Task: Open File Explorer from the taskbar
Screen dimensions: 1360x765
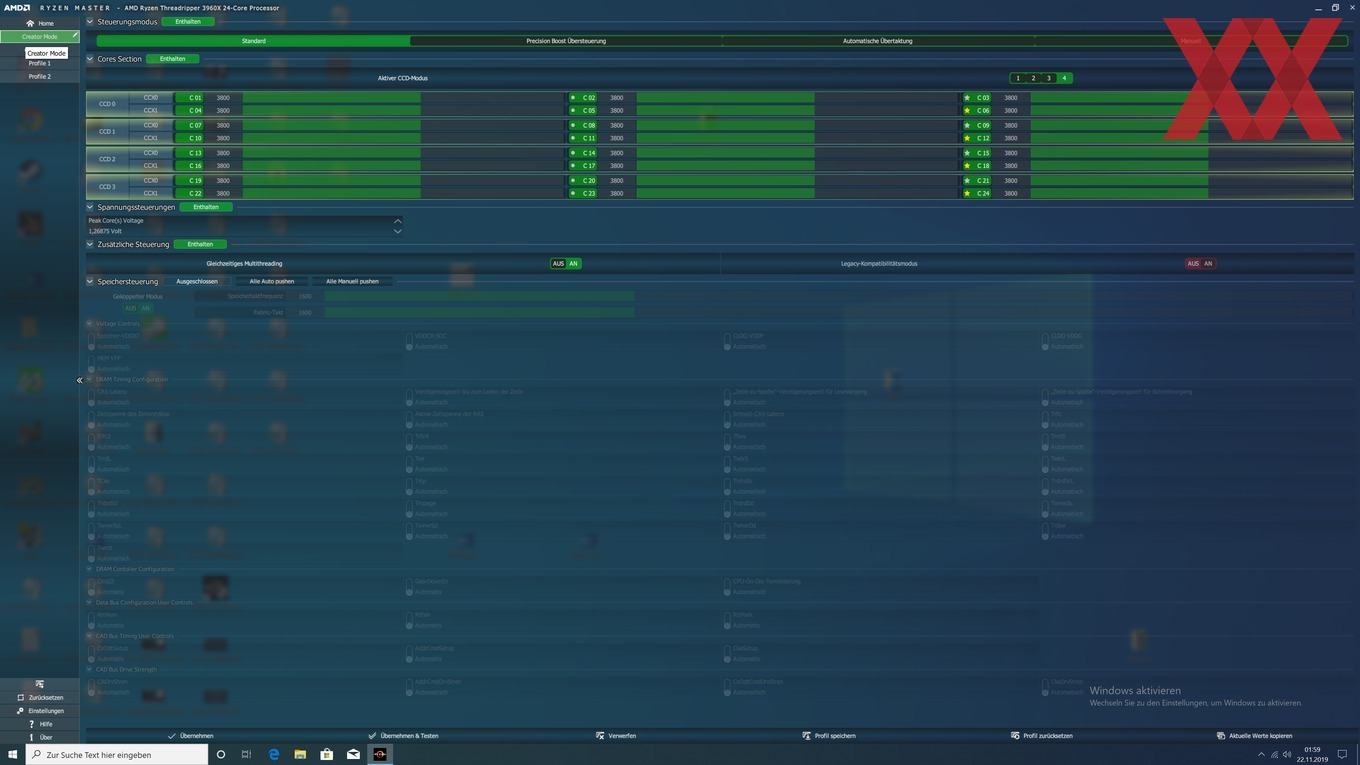Action: click(x=300, y=754)
